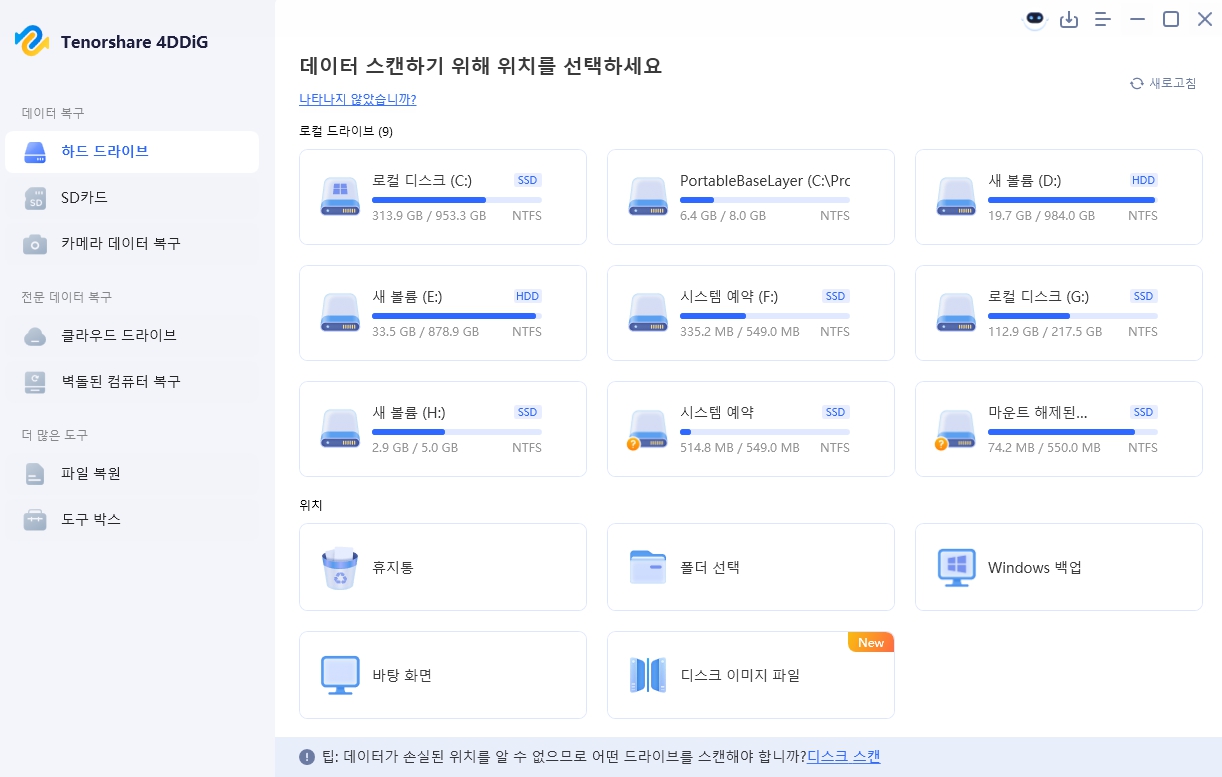
Task: Click the 시스템 예약 (F:) drive icon
Action: (648, 312)
